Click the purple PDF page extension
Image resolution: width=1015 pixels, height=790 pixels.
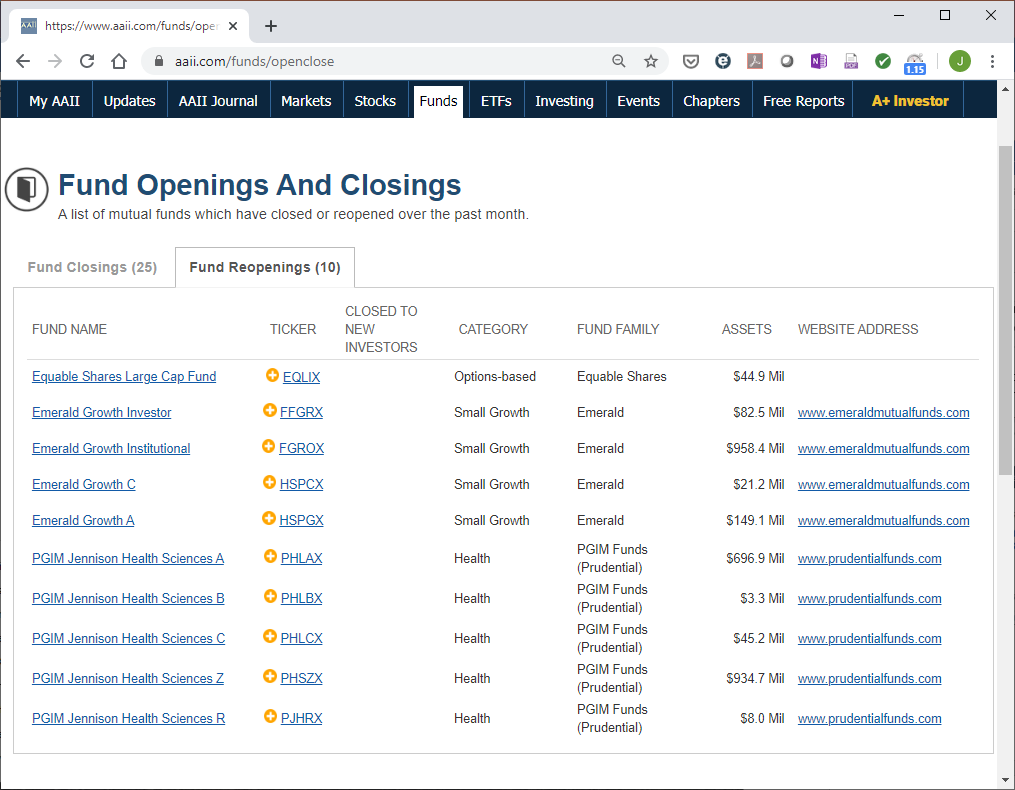pyautogui.click(x=851, y=61)
